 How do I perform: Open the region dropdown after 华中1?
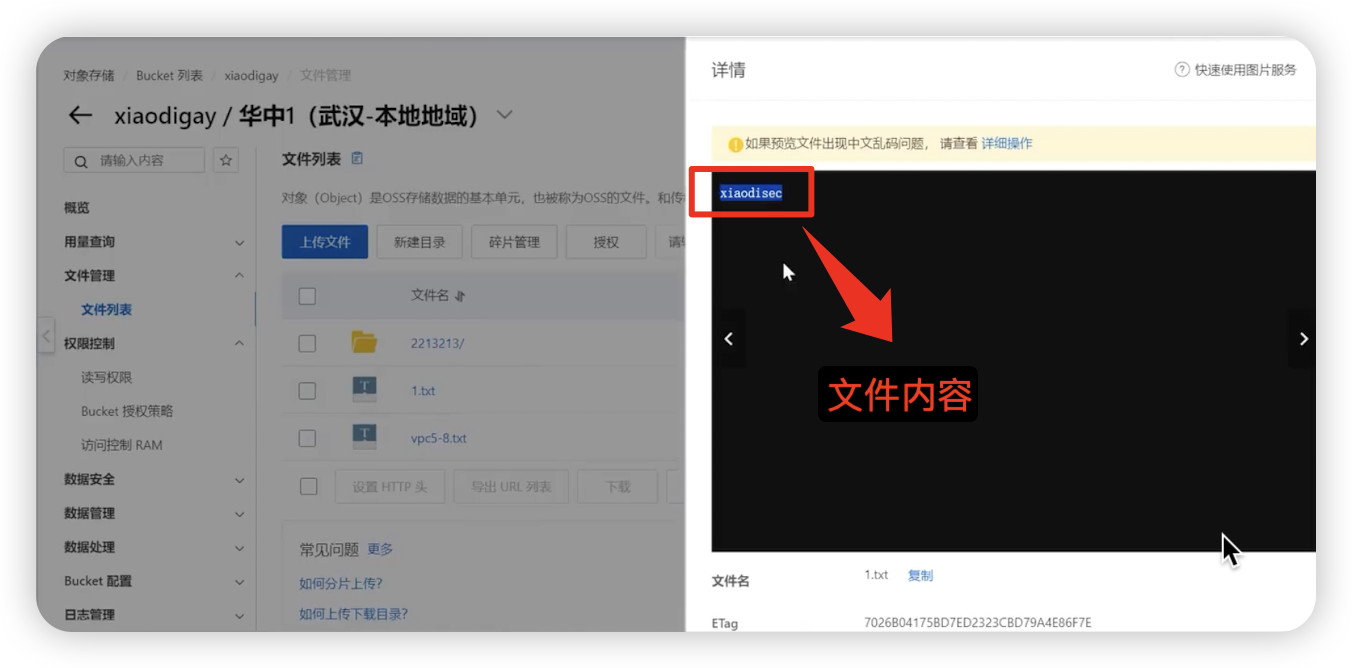click(x=505, y=116)
